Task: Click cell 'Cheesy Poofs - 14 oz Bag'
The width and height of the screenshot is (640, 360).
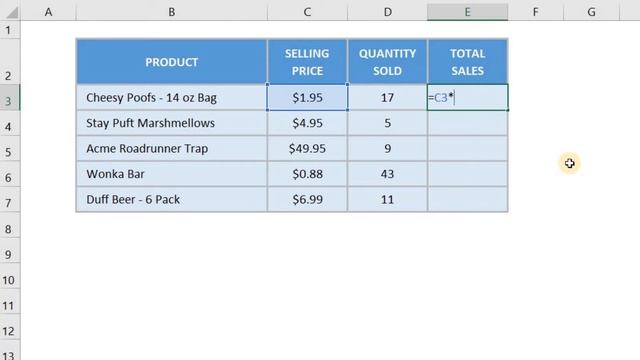Action: [x=171, y=98]
